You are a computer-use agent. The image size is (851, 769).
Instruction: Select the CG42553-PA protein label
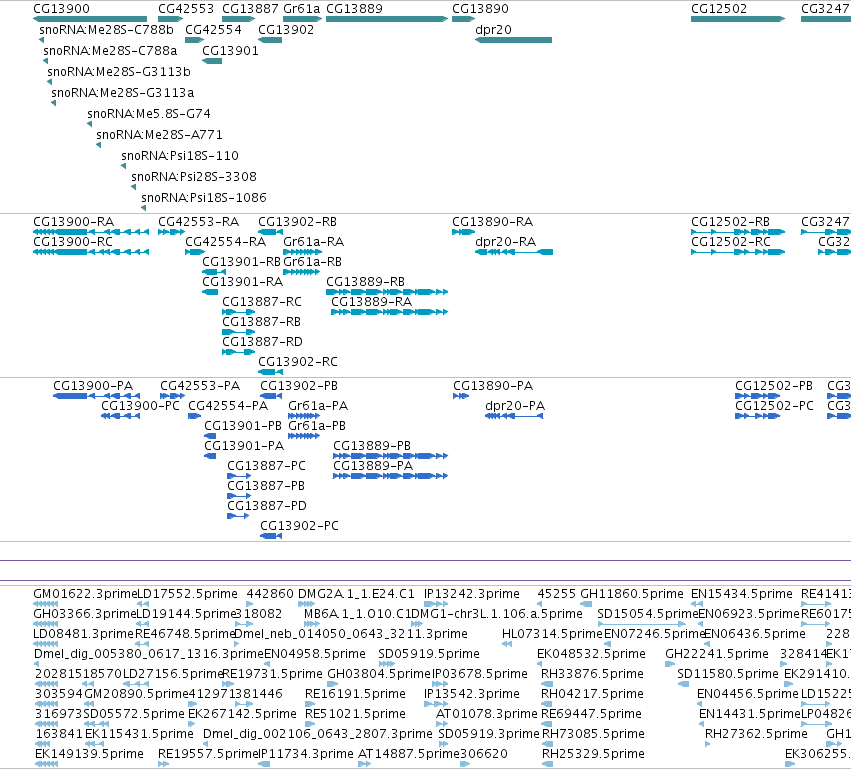pyautogui.click(x=200, y=386)
